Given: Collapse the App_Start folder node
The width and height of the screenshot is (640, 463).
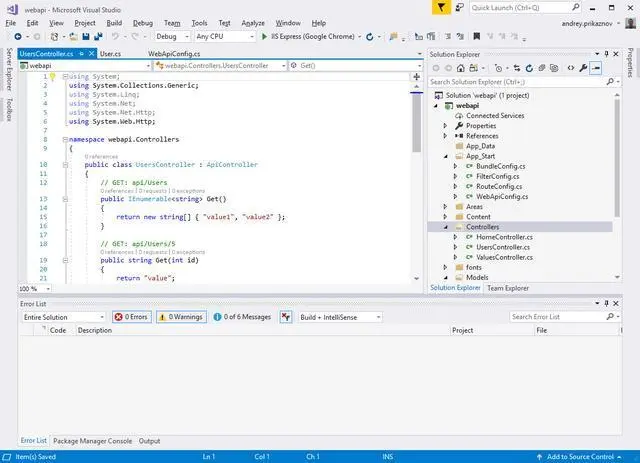Looking at the screenshot, I should pos(445,157).
